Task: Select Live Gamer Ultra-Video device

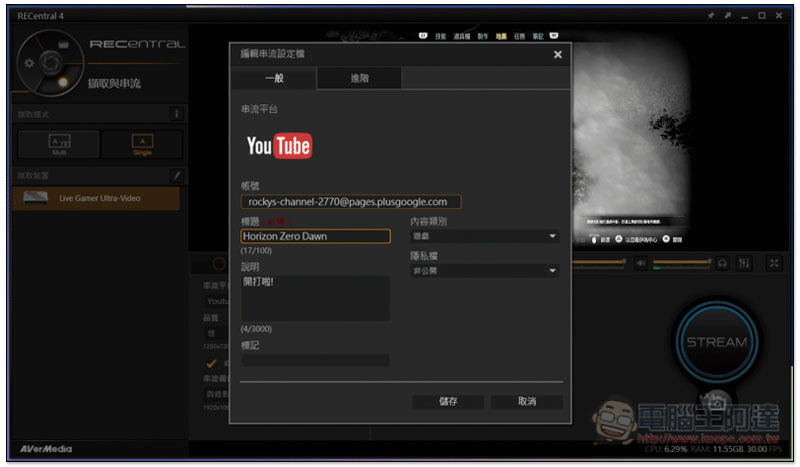Action: (96, 198)
